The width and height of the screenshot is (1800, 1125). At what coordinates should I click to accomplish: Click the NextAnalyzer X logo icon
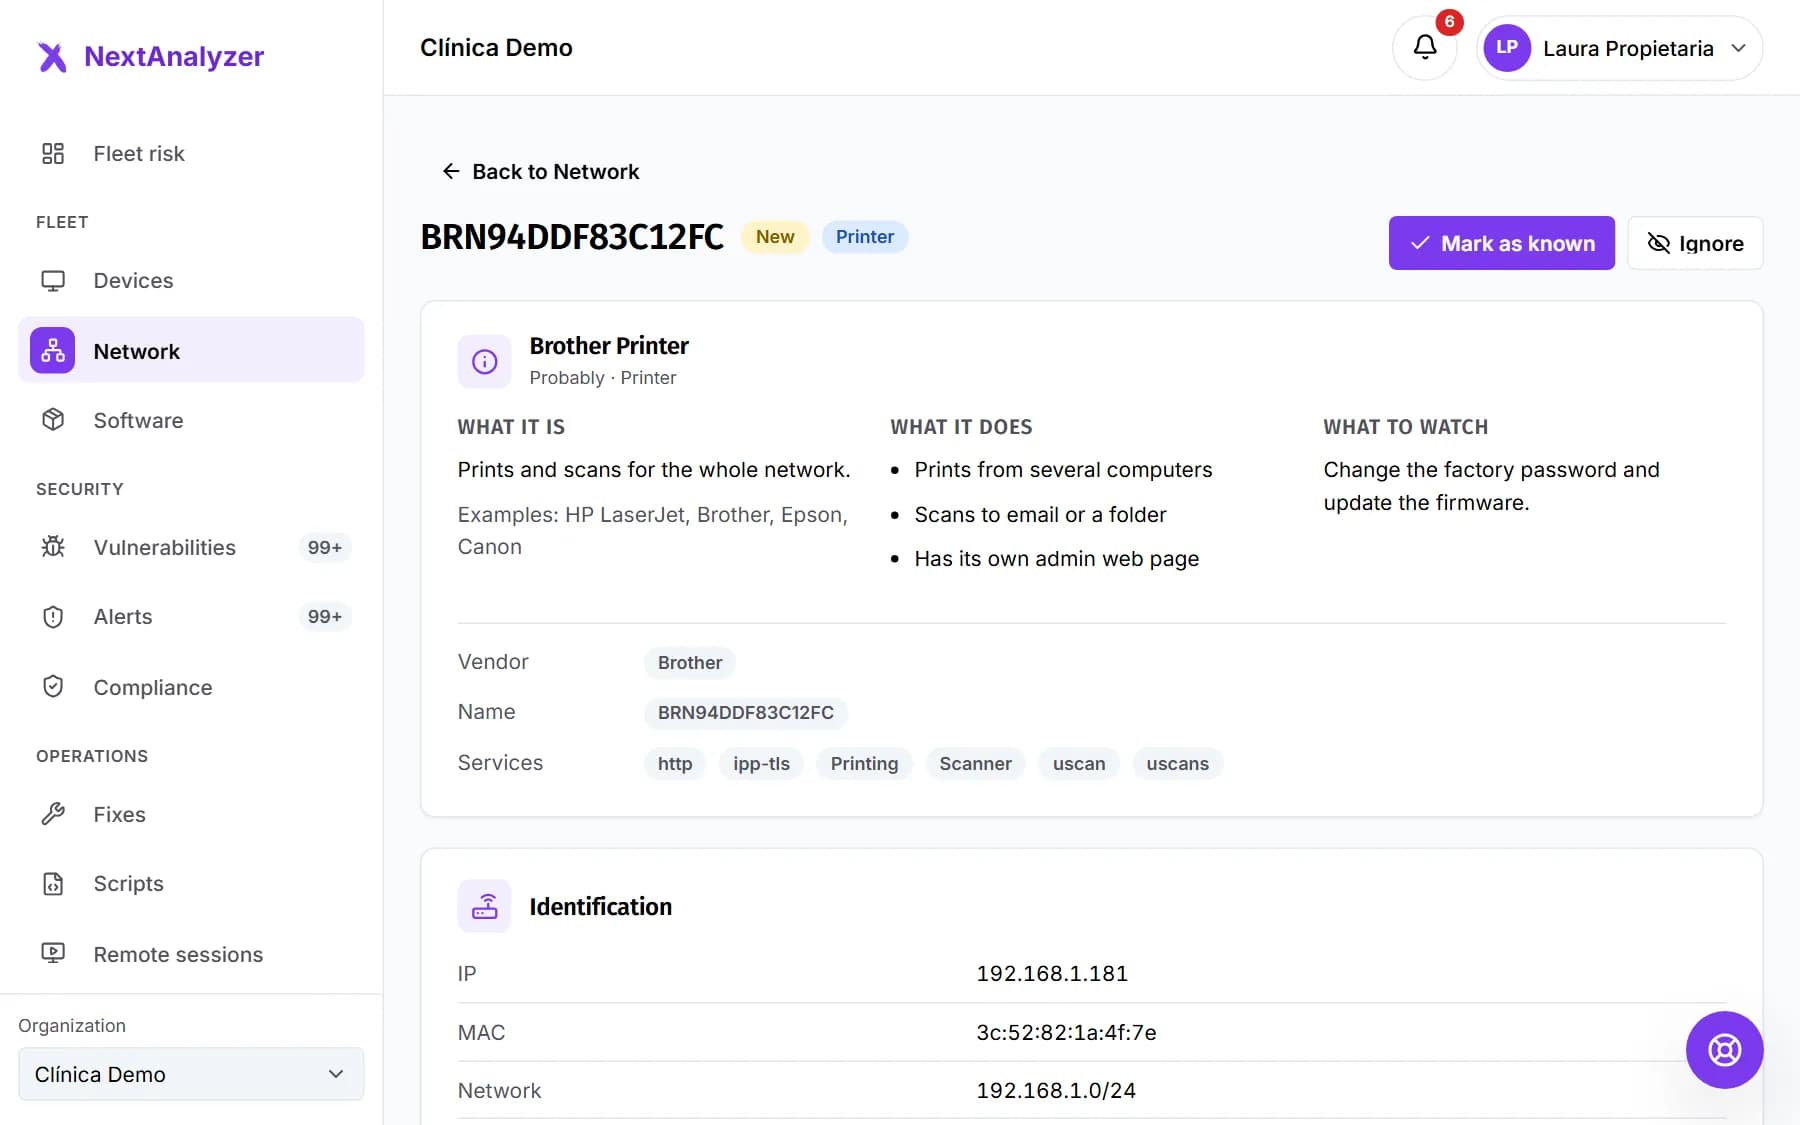coord(52,57)
